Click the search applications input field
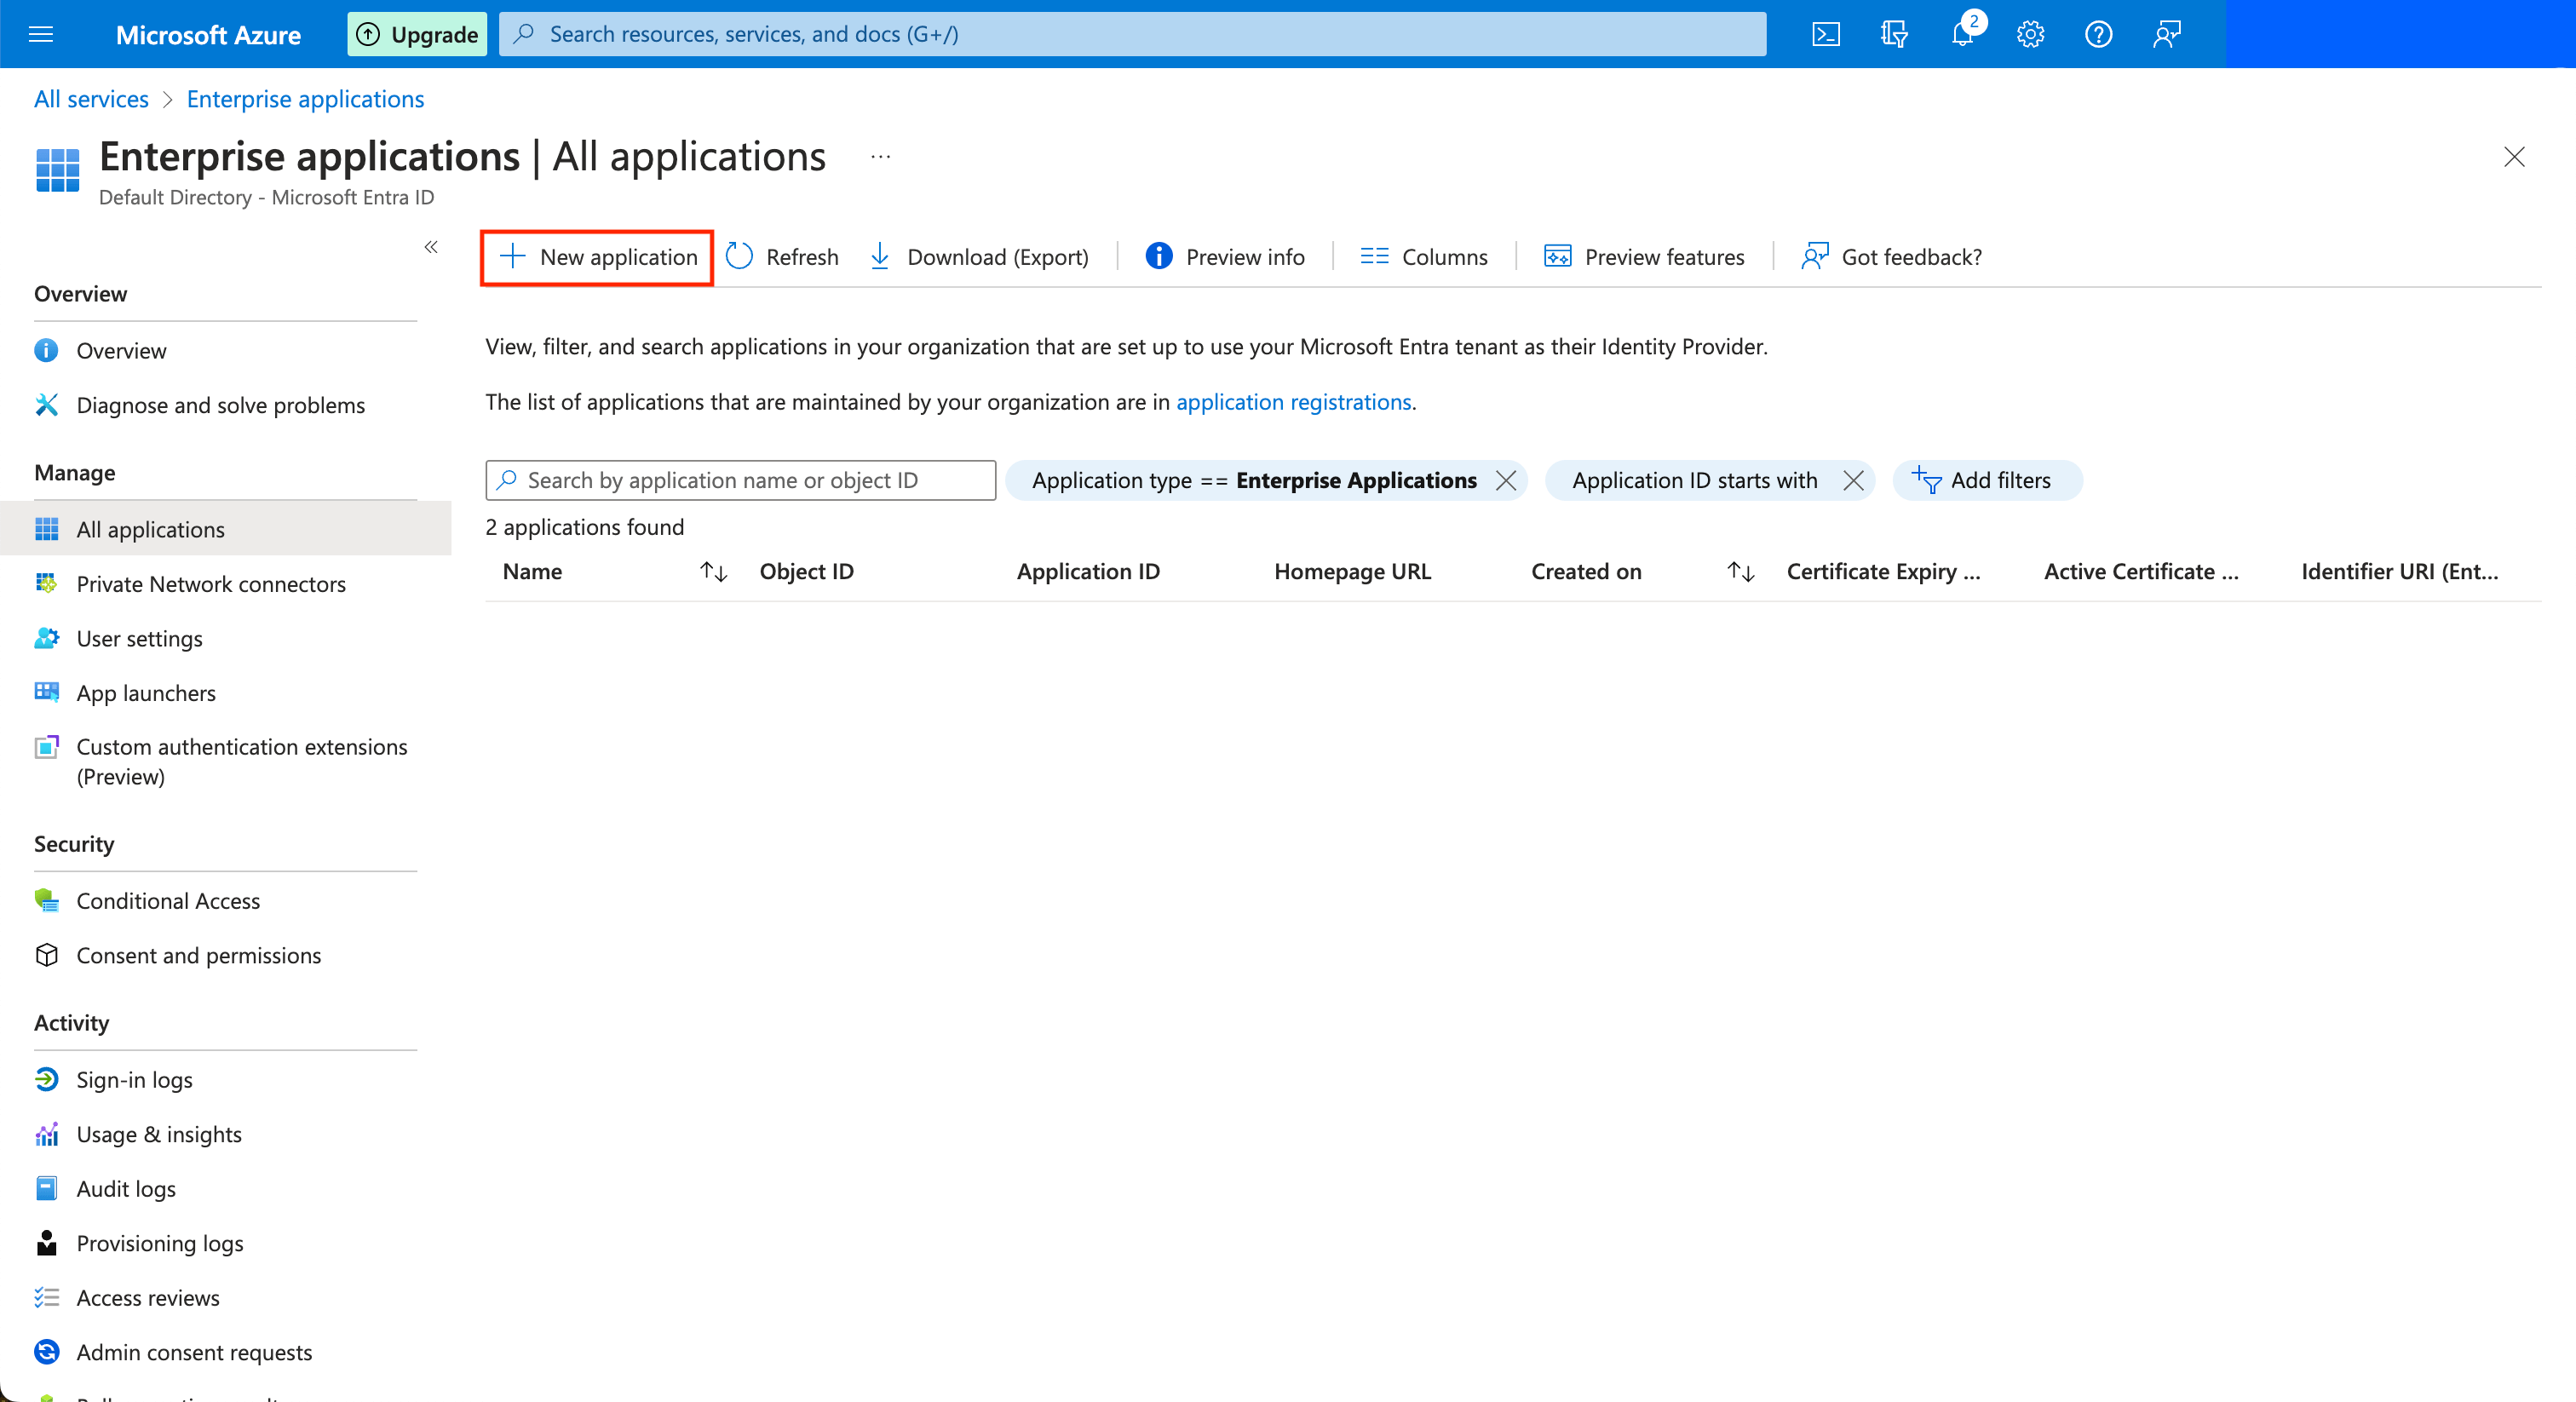This screenshot has height=1402, width=2576. (x=740, y=480)
